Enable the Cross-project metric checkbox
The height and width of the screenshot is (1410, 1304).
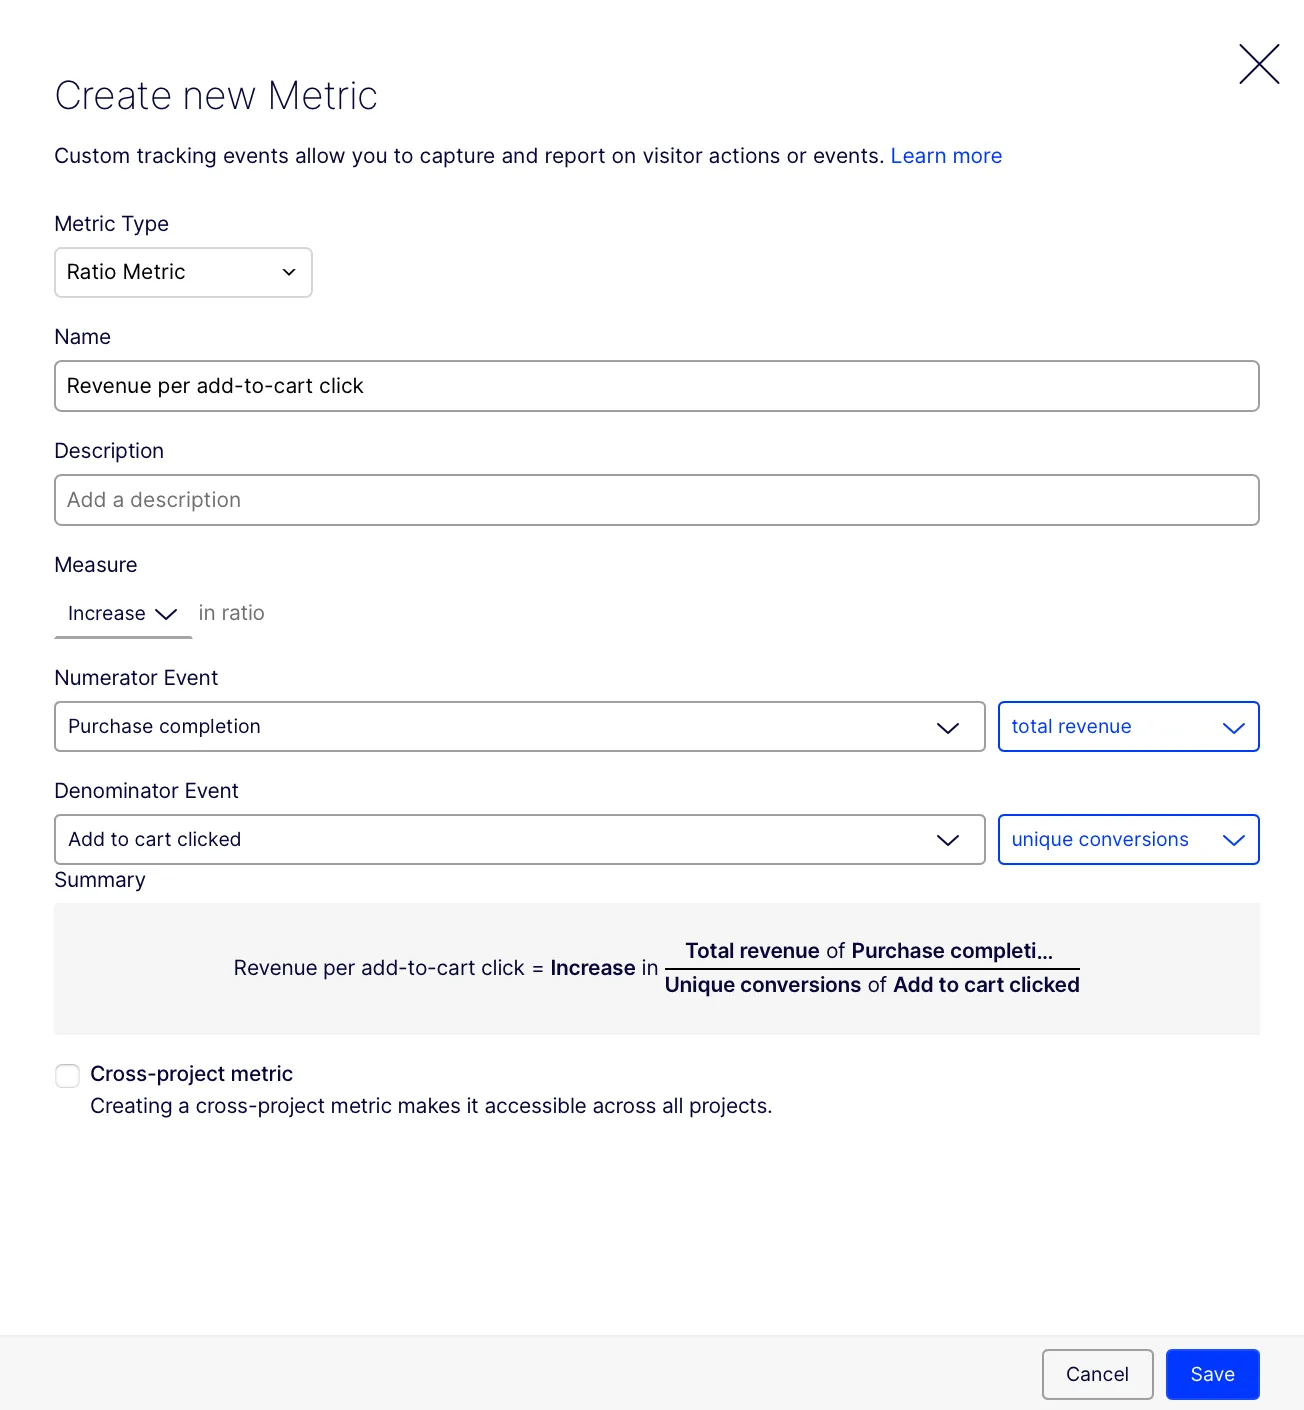[67, 1075]
